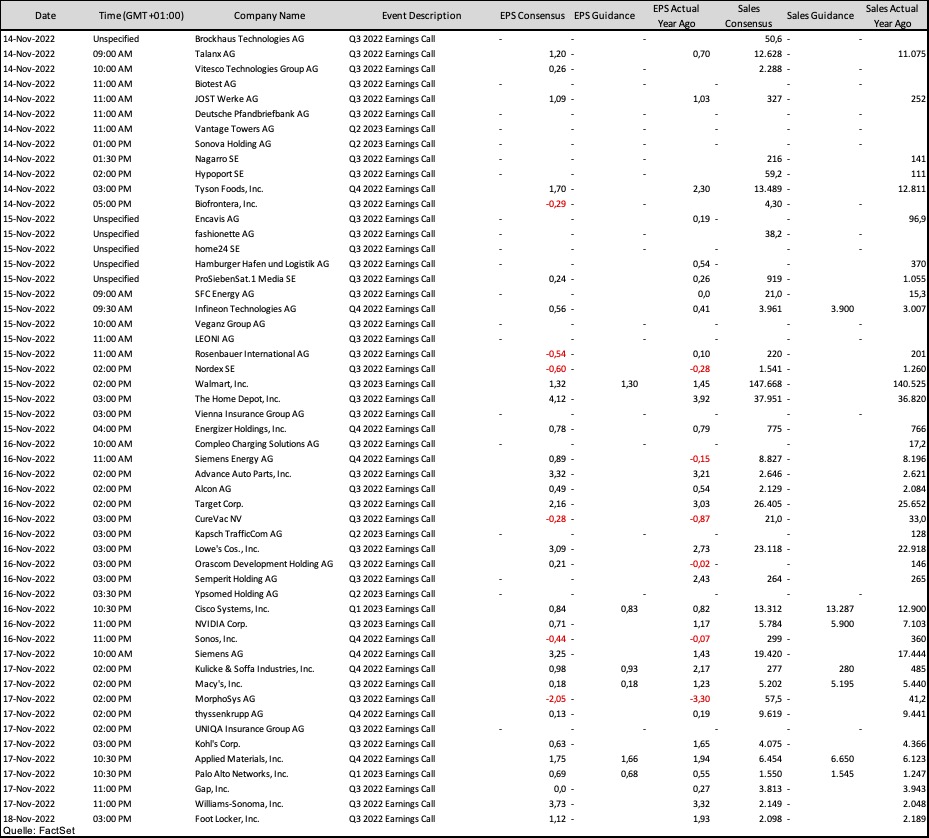This screenshot has width=929, height=838.
Task: Select the fashionette AG company cell
Action: pos(225,234)
